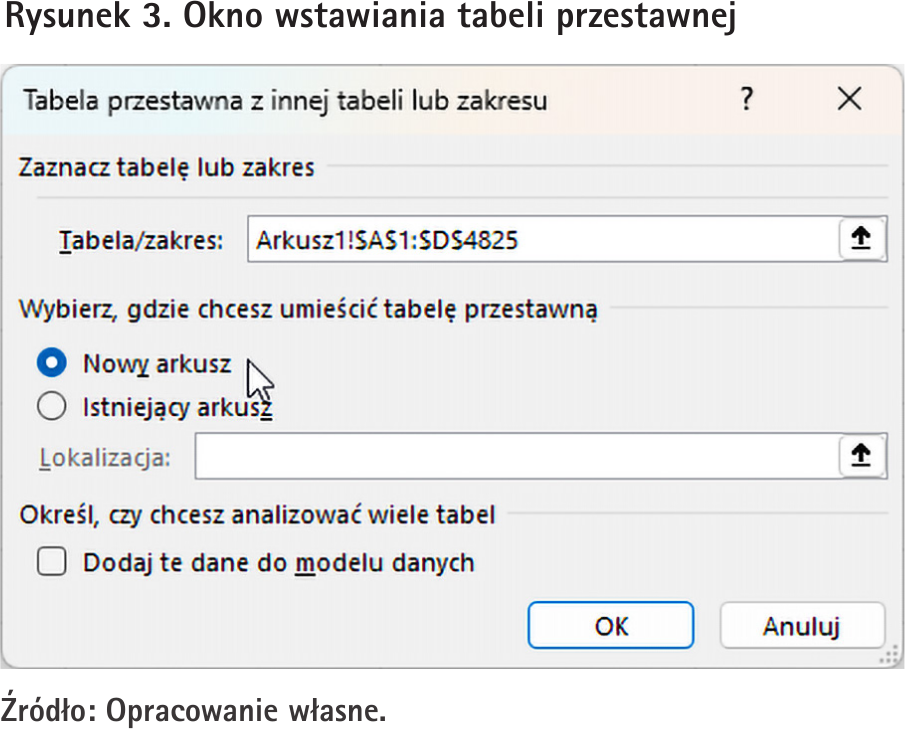Click the empty Lokalizacja input field
Image resolution: width=905 pixels, height=729 pixels.
click(x=515, y=457)
